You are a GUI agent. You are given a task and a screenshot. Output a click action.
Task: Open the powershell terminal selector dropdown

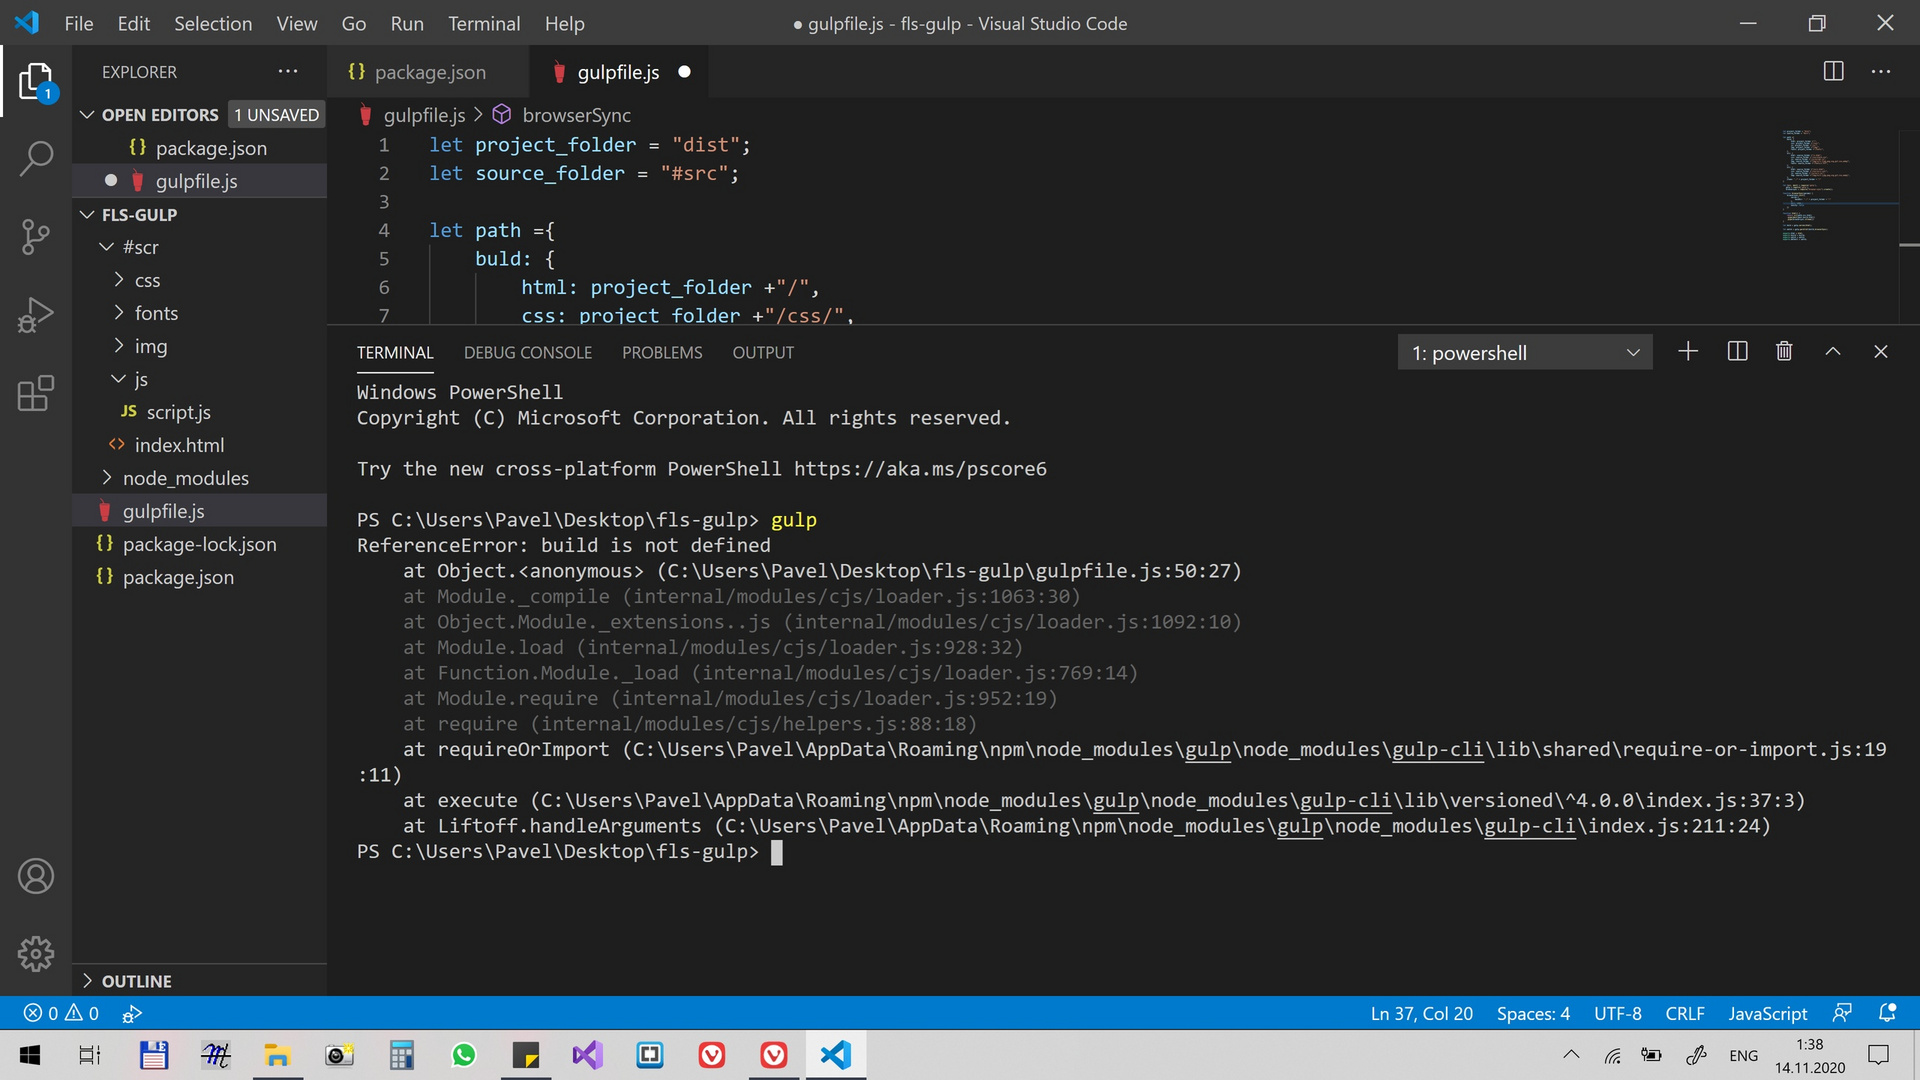[1525, 352]
